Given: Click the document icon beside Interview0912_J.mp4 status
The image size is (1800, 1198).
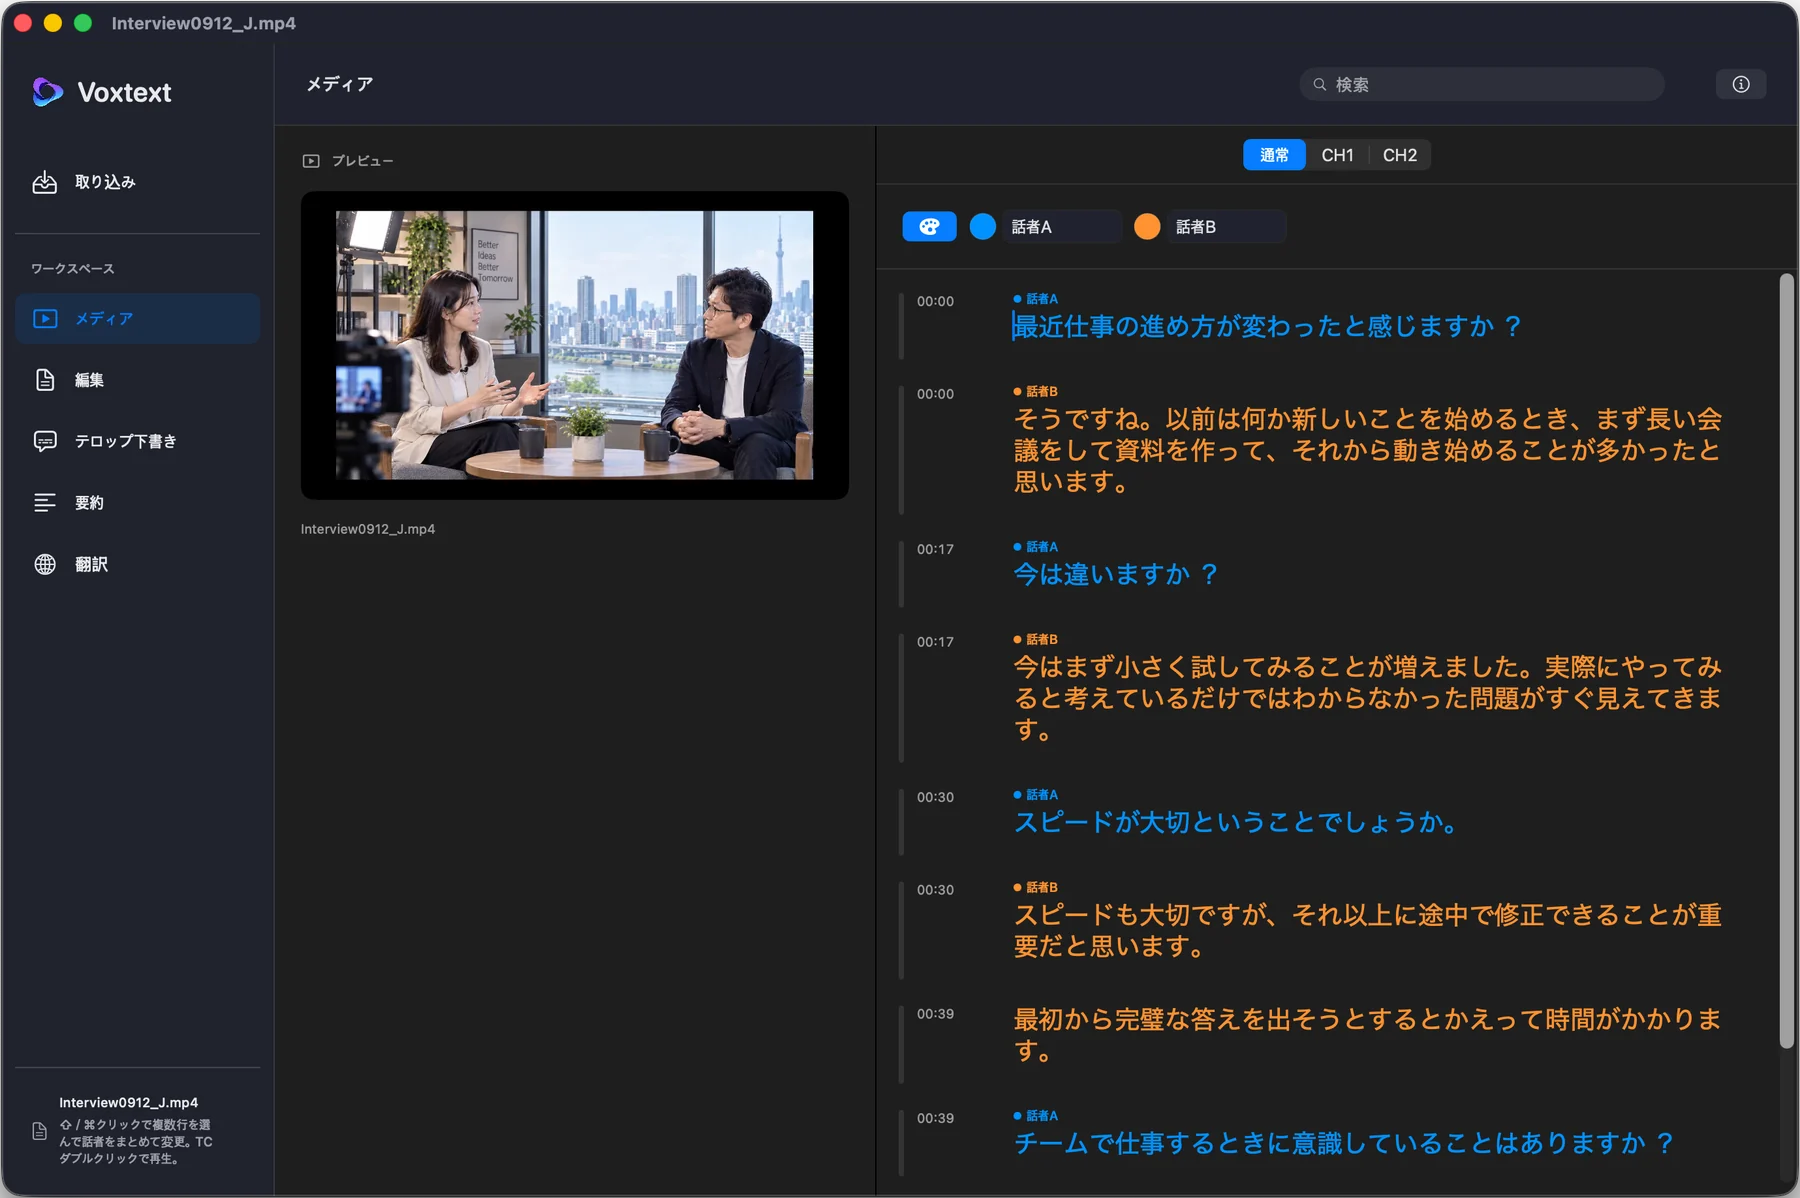Looking at the screenshot, I should 40,1131.
